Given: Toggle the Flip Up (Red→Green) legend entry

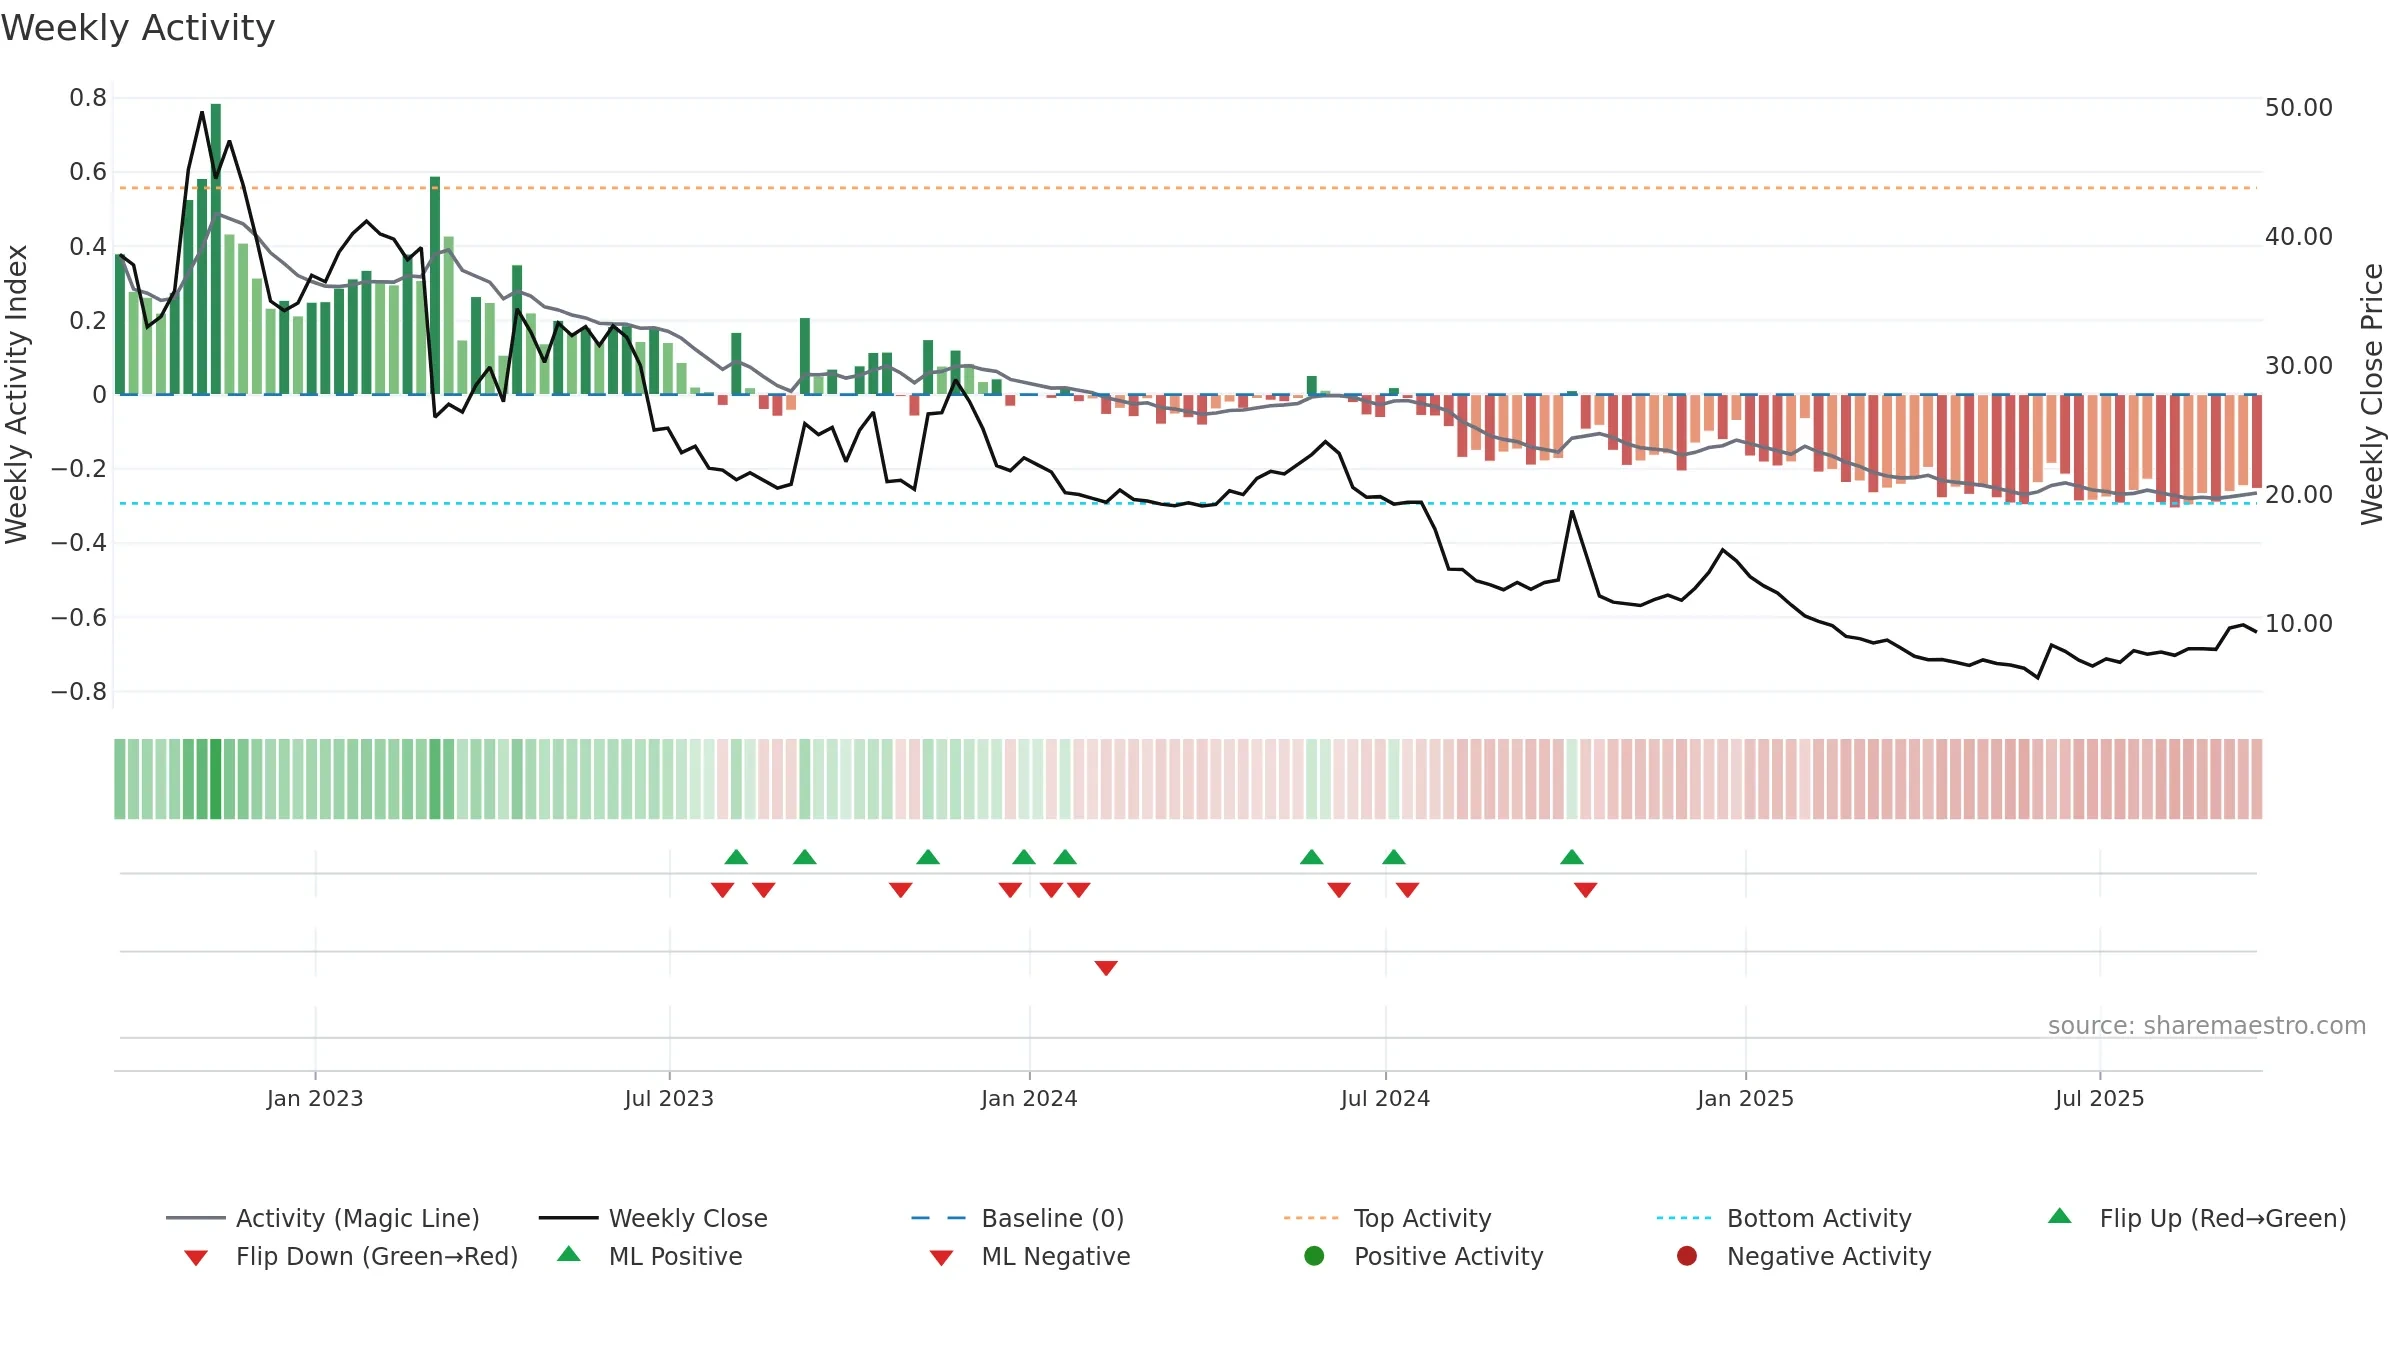Looking at the screenshot, I should (2197, 1218).
